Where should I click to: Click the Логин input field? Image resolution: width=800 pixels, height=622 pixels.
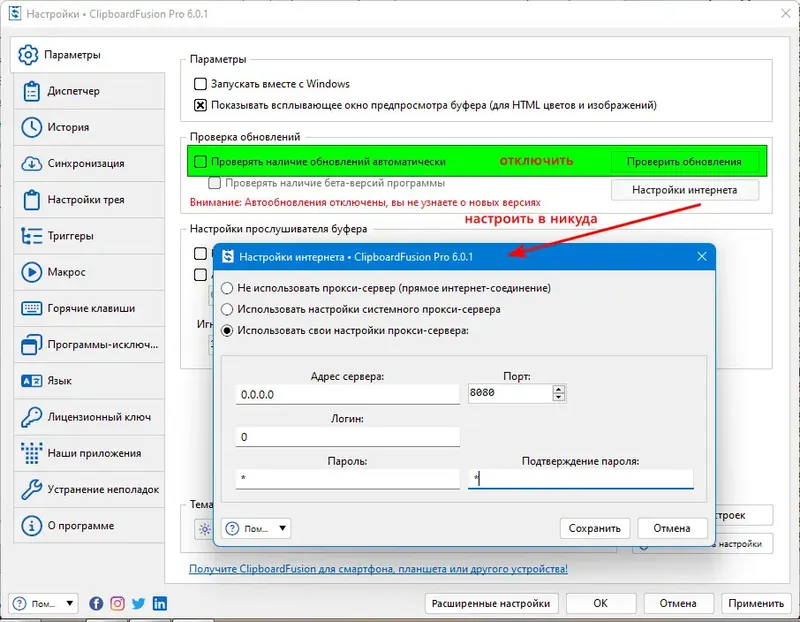[x=347, y=437]
